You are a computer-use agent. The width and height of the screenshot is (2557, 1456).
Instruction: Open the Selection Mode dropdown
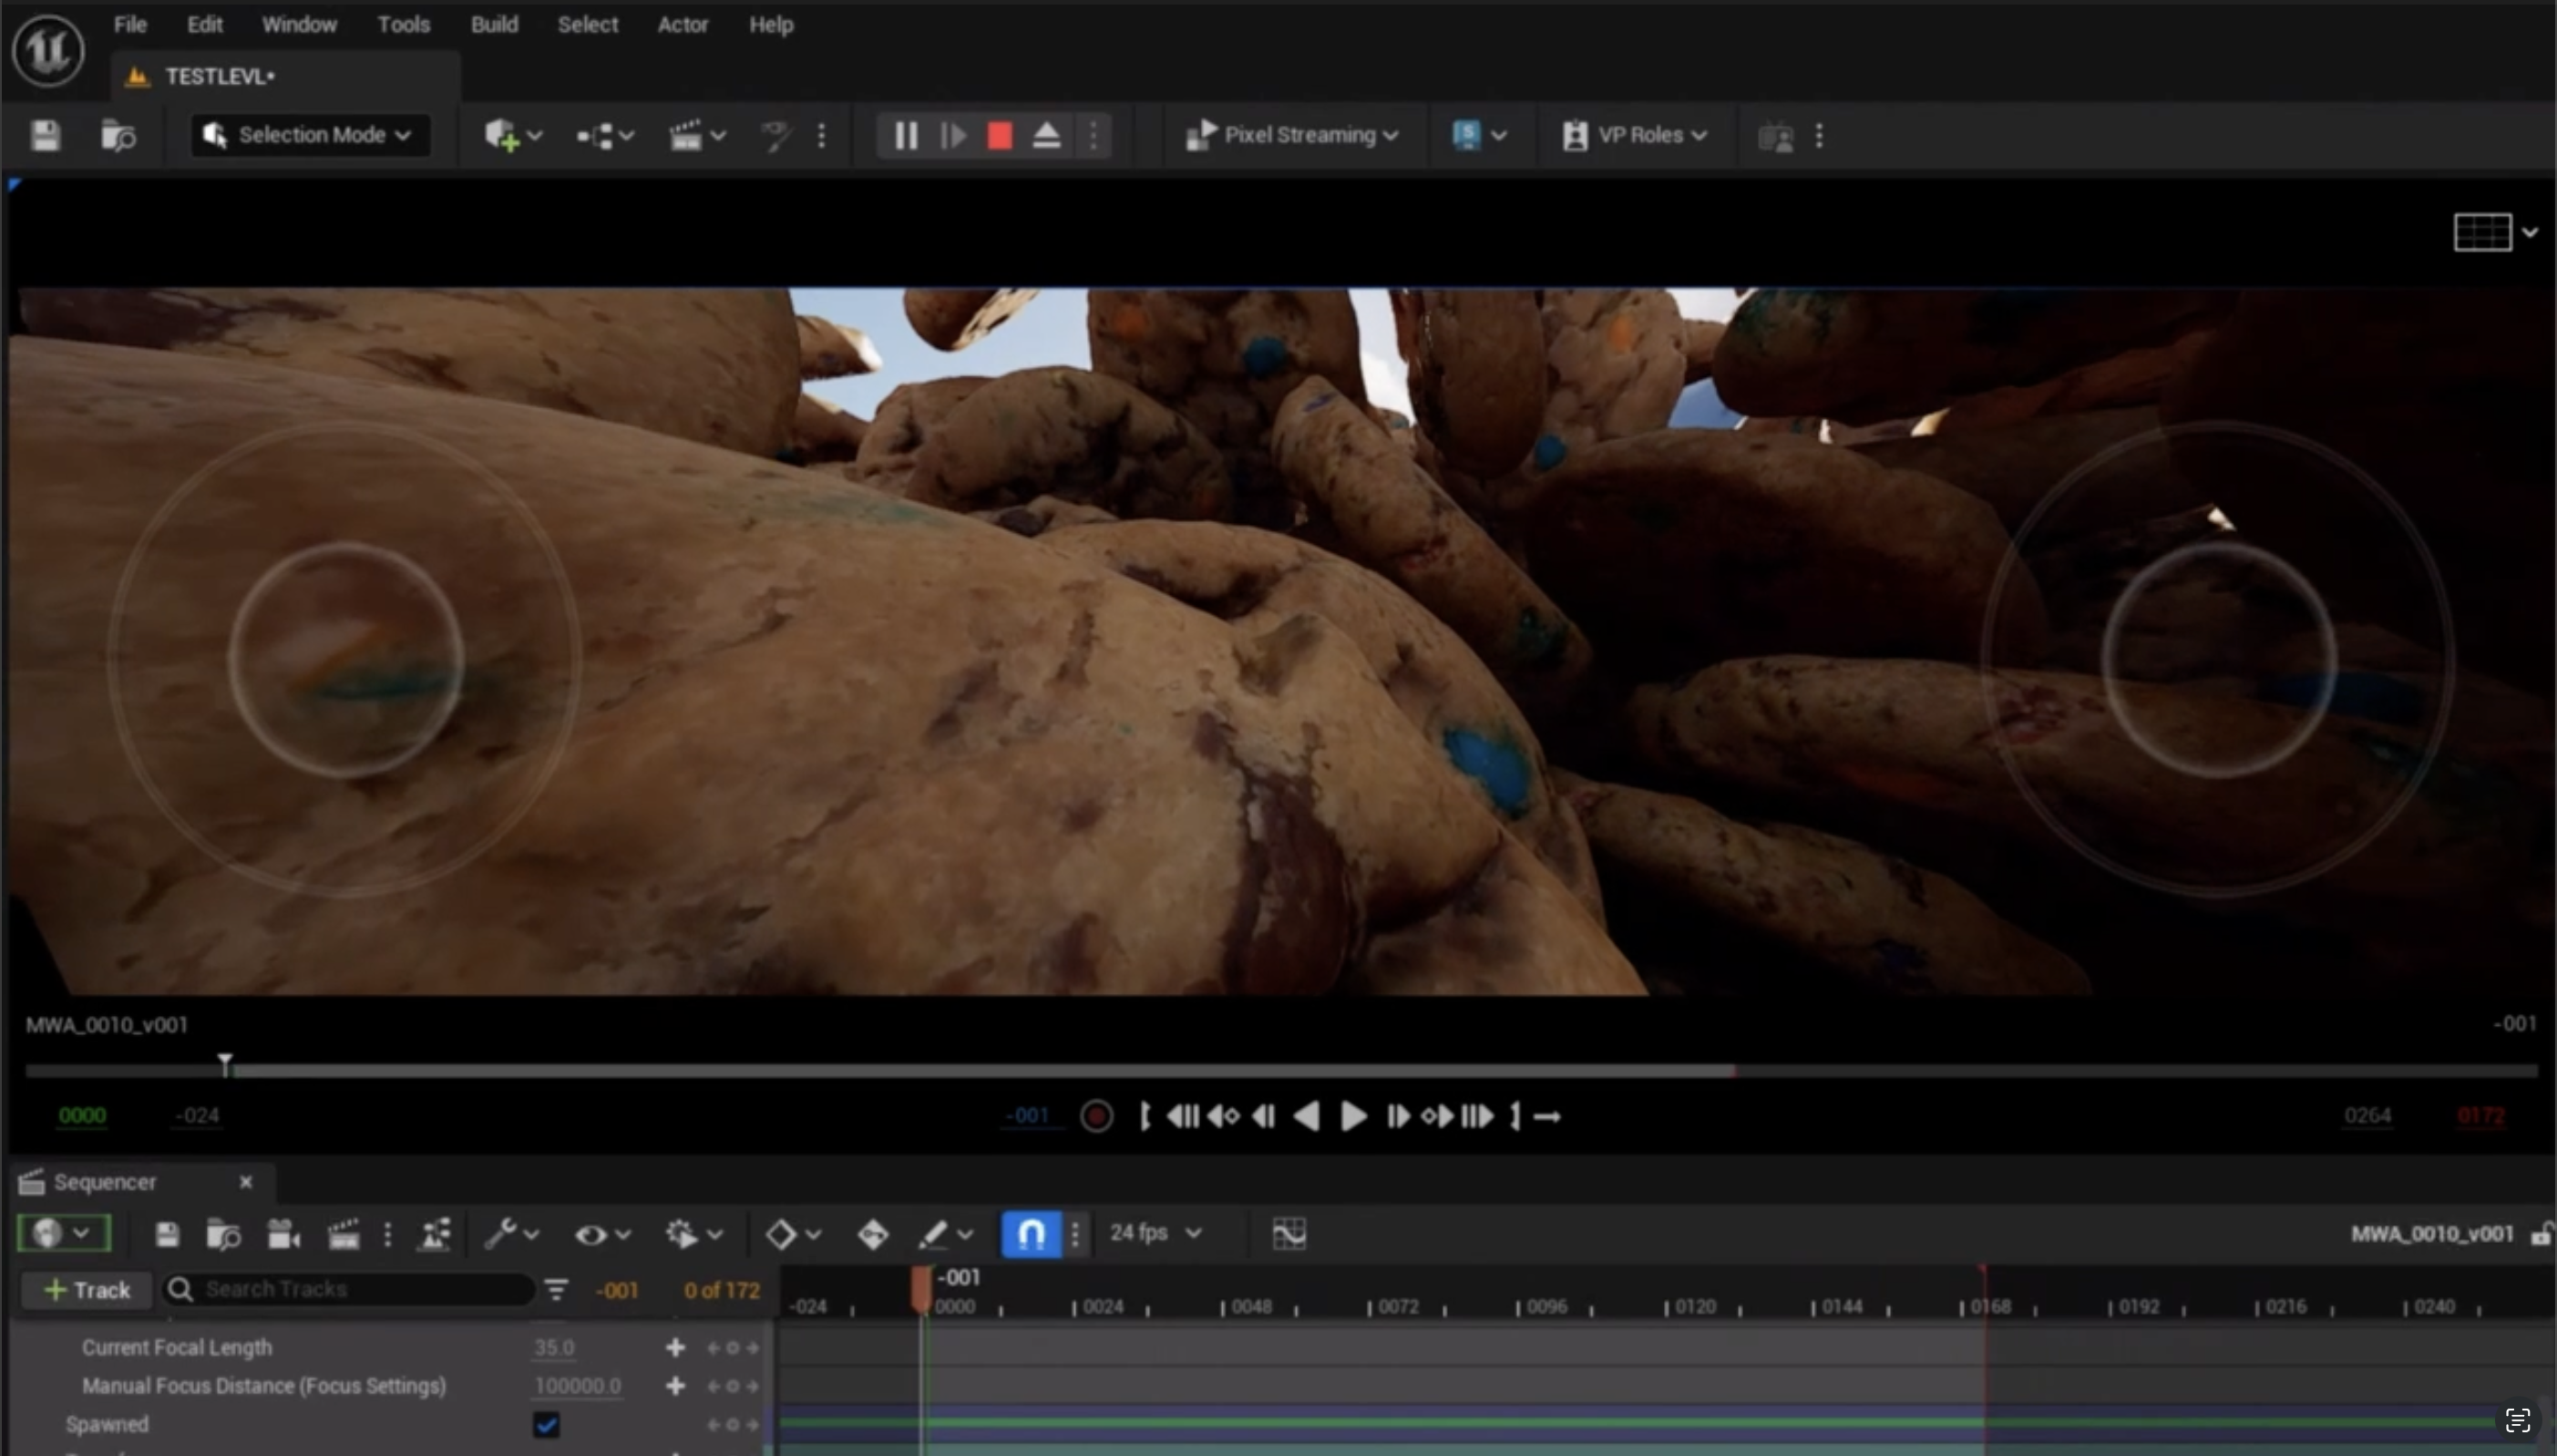pos(310,135)
